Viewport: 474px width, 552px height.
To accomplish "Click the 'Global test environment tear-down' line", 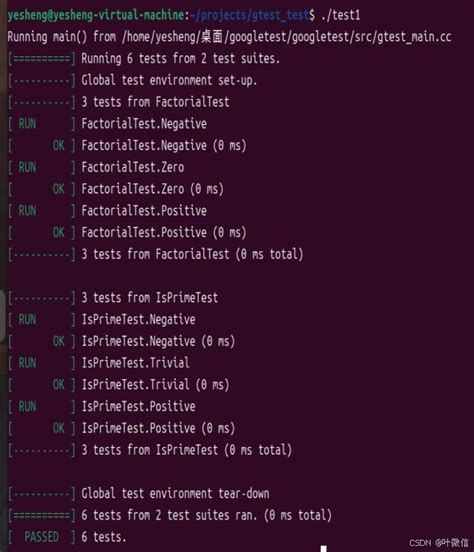I will tap(175, 494).
